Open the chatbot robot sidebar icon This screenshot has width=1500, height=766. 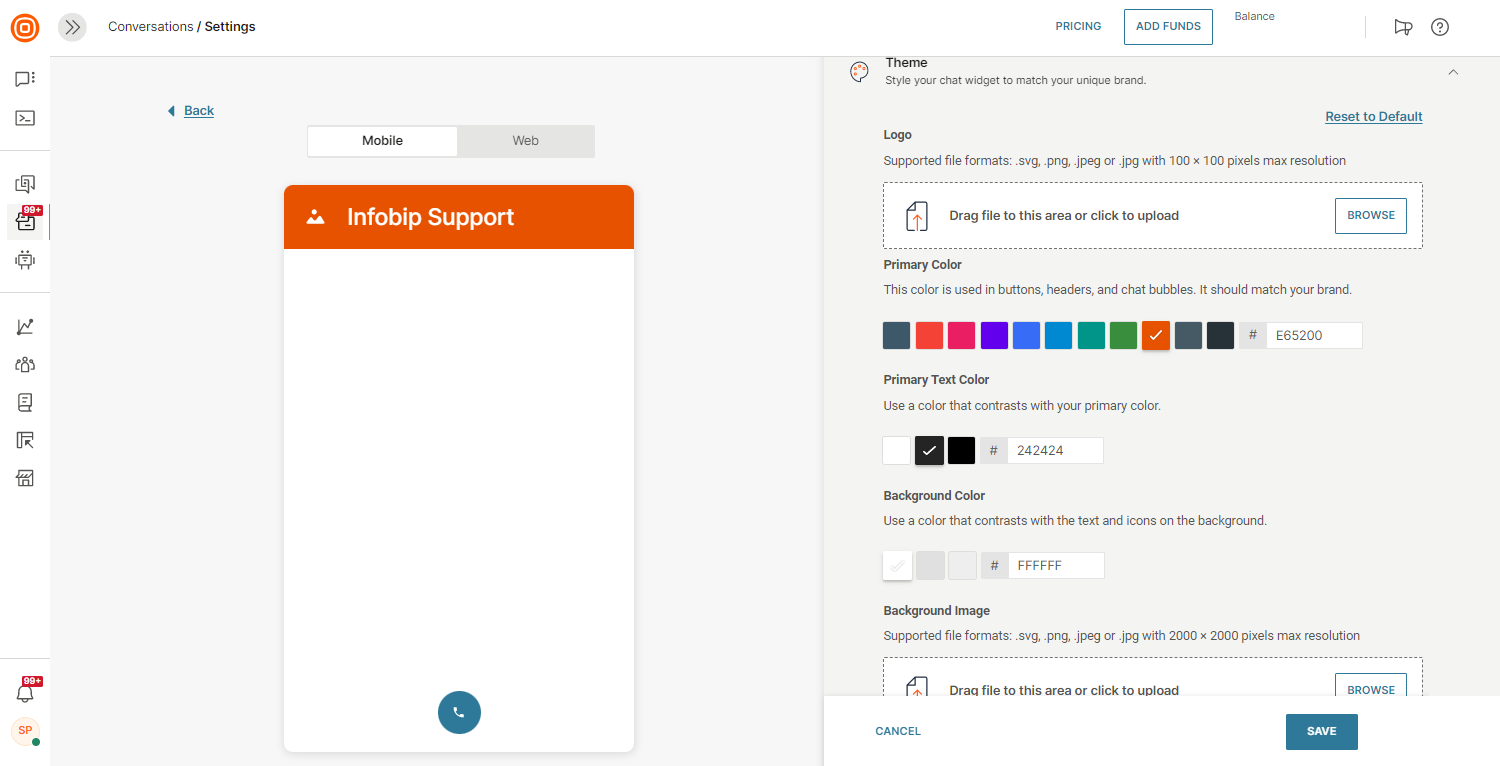pos(25,260)
